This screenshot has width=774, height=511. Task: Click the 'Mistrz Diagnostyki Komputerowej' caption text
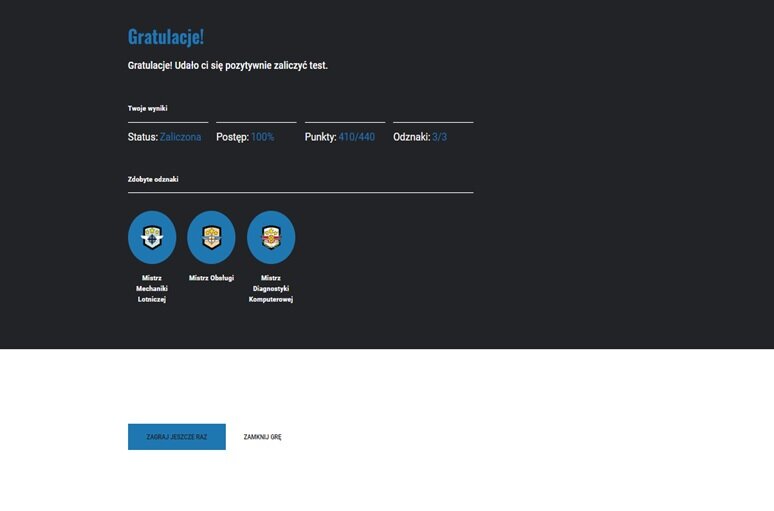271,288
